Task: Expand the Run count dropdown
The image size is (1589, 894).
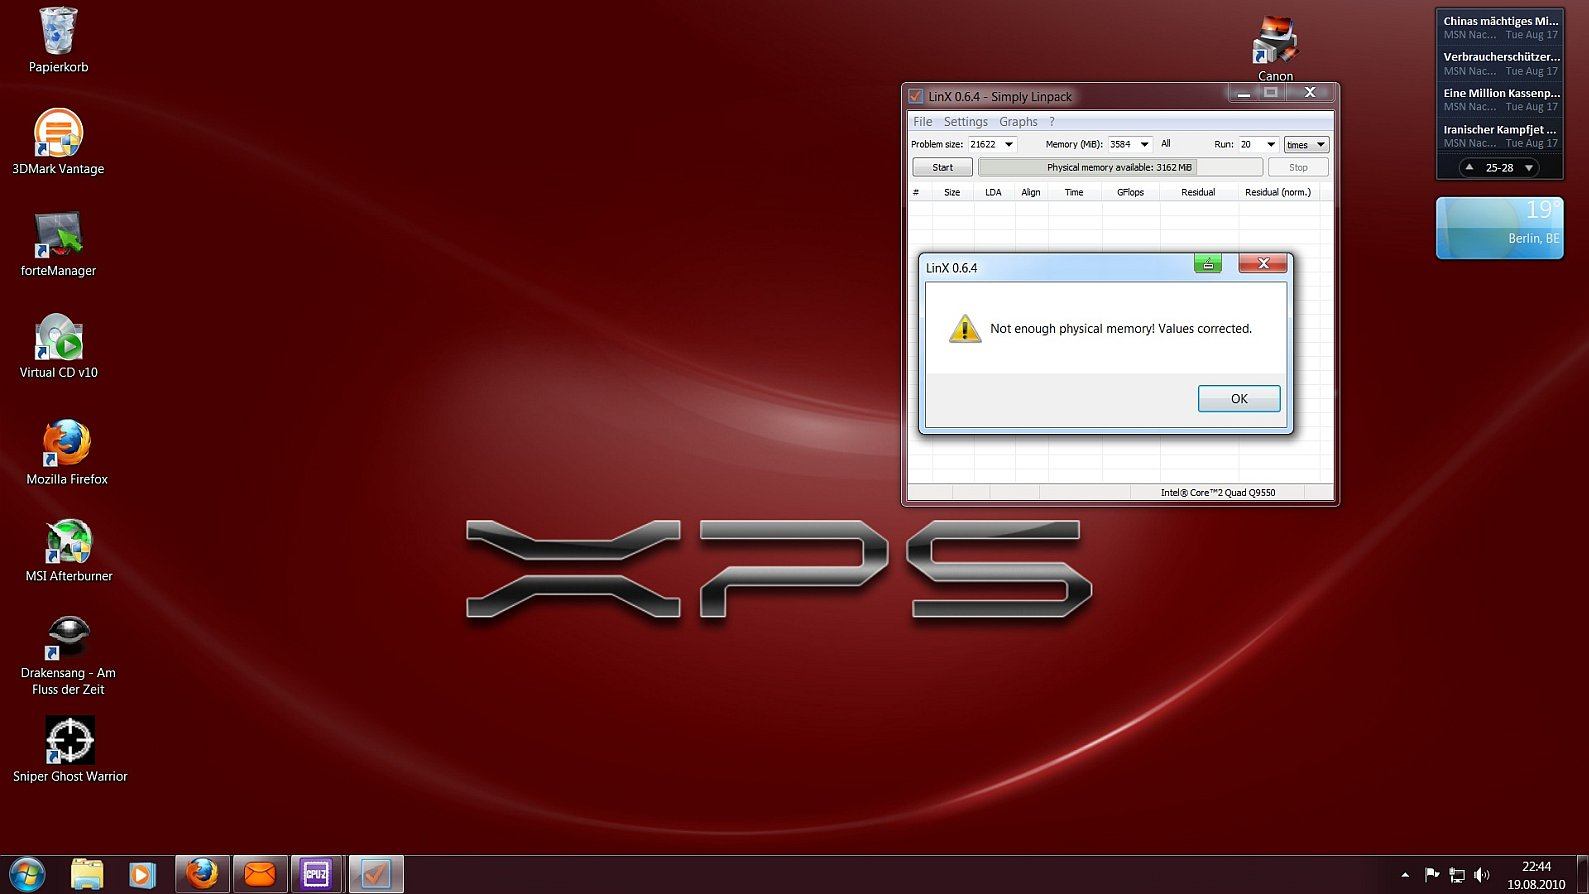Action: (1271, 144)
